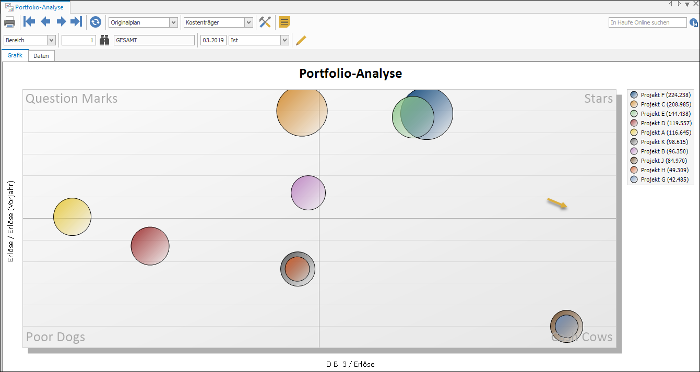This screenshot has height=372, width=700.
Task: Click the blue Haufe Online info icon
Action: point(694,22)
